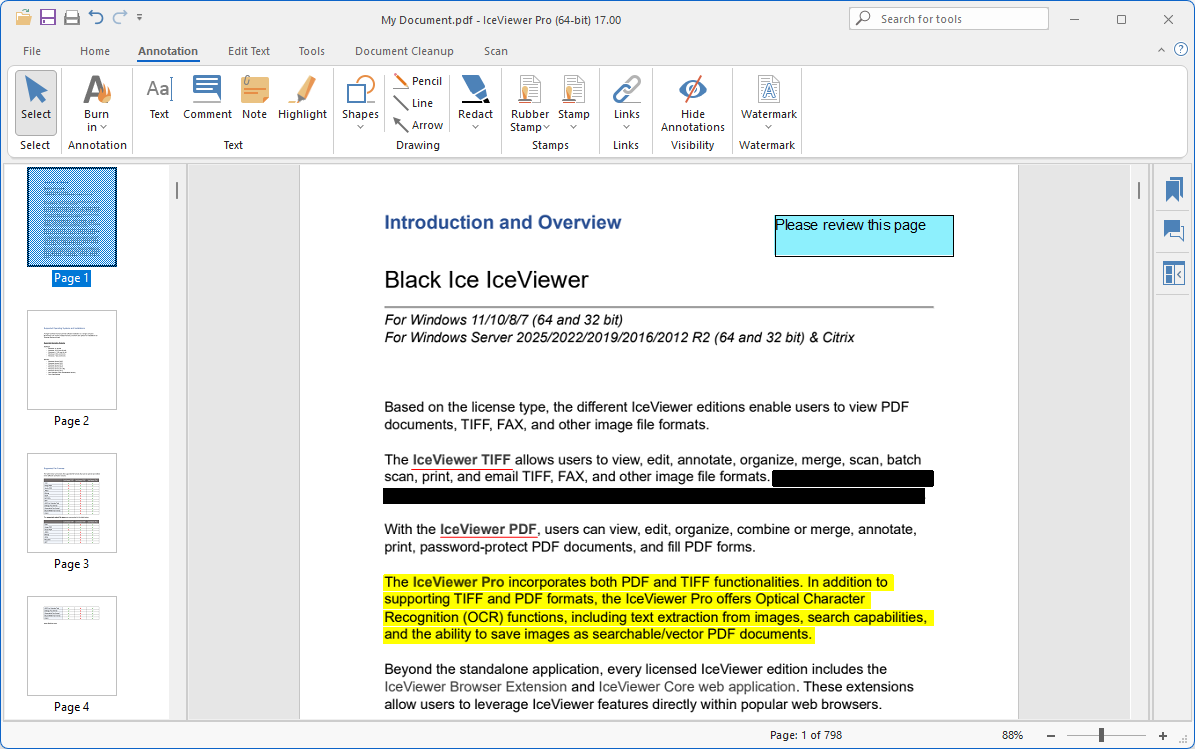
Task: Open the Document Cleanup tab
Action: (404, 51)
